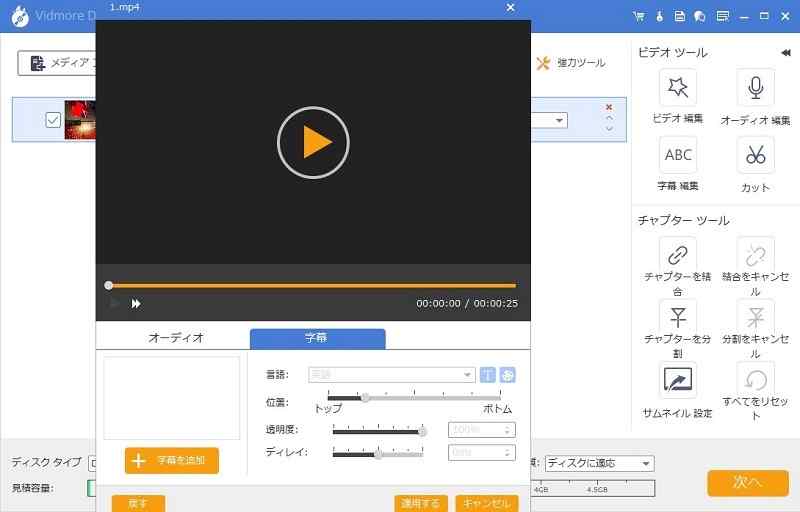Viewport: 800px width, 512px height.
Task: Click the video seek bar in preview
Action: (312, 286)
